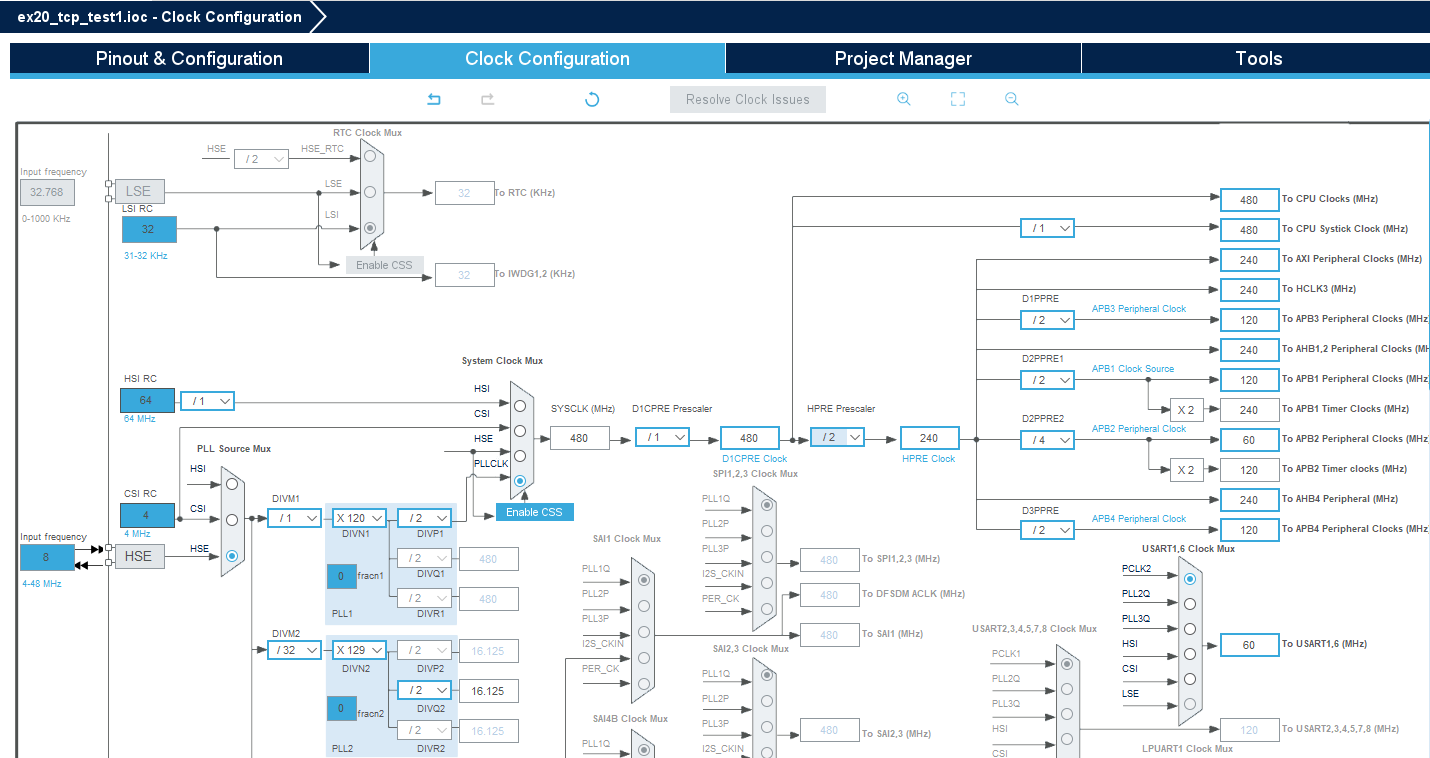The image size is (1430, 758).
Task: Click the Resolve Clock Issues button
Action: click(748, 99)
